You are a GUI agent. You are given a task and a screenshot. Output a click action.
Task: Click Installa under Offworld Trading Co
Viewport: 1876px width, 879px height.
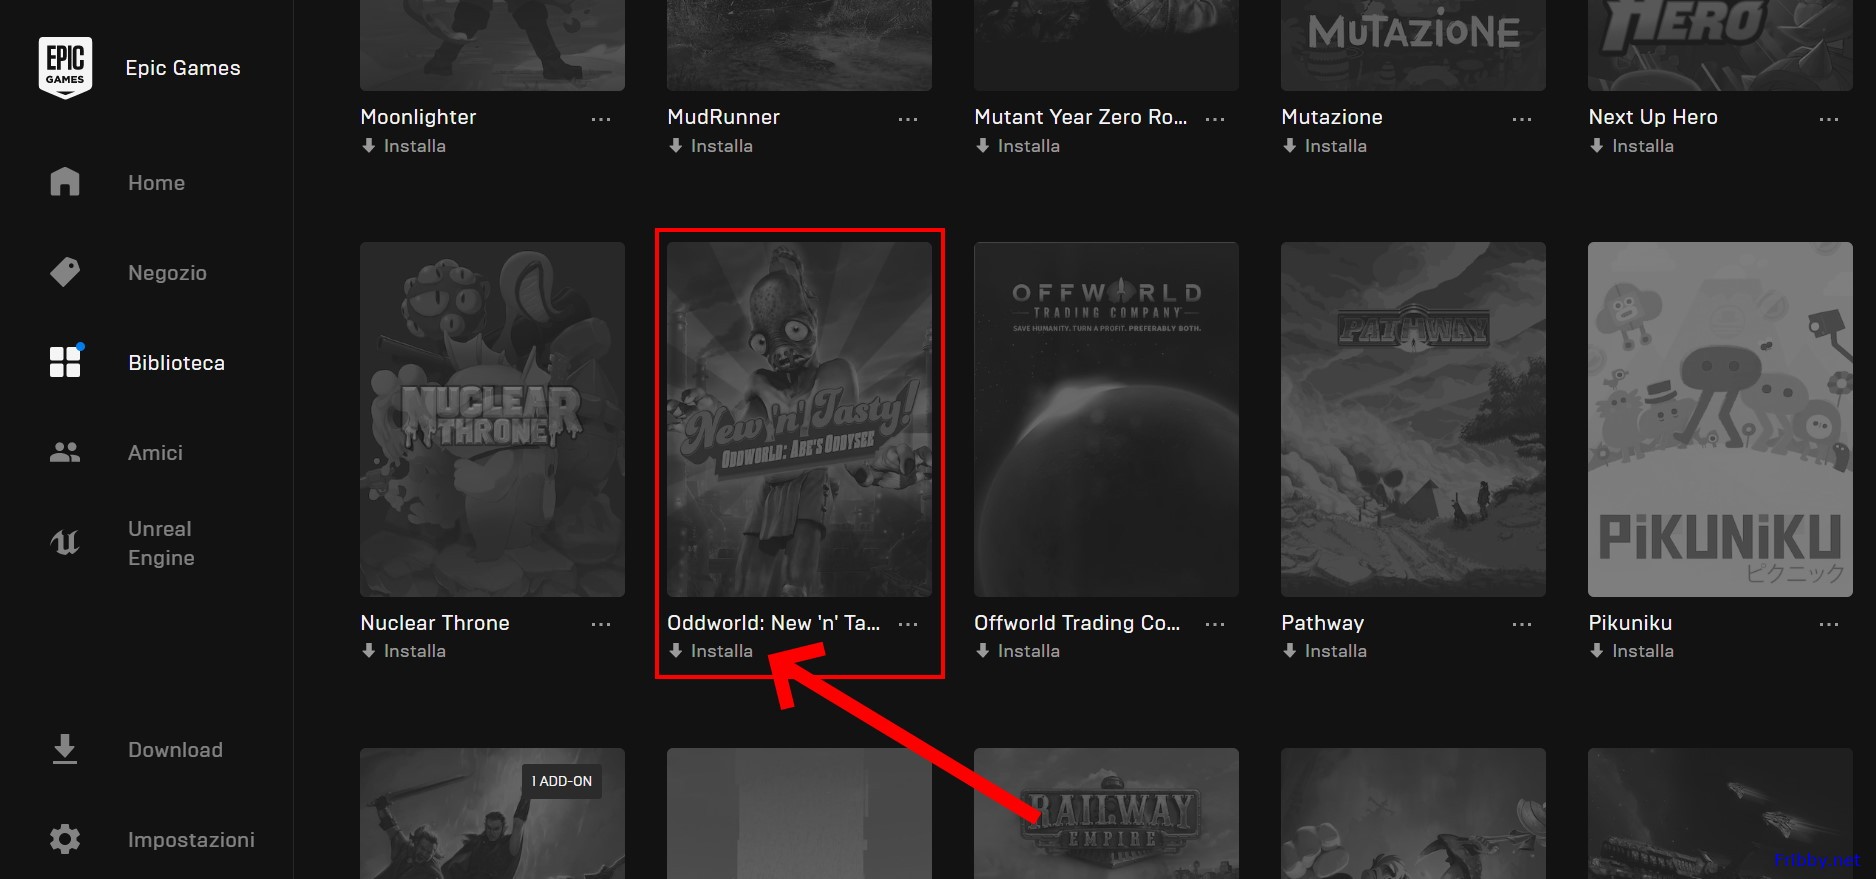tap(1018, 651)
